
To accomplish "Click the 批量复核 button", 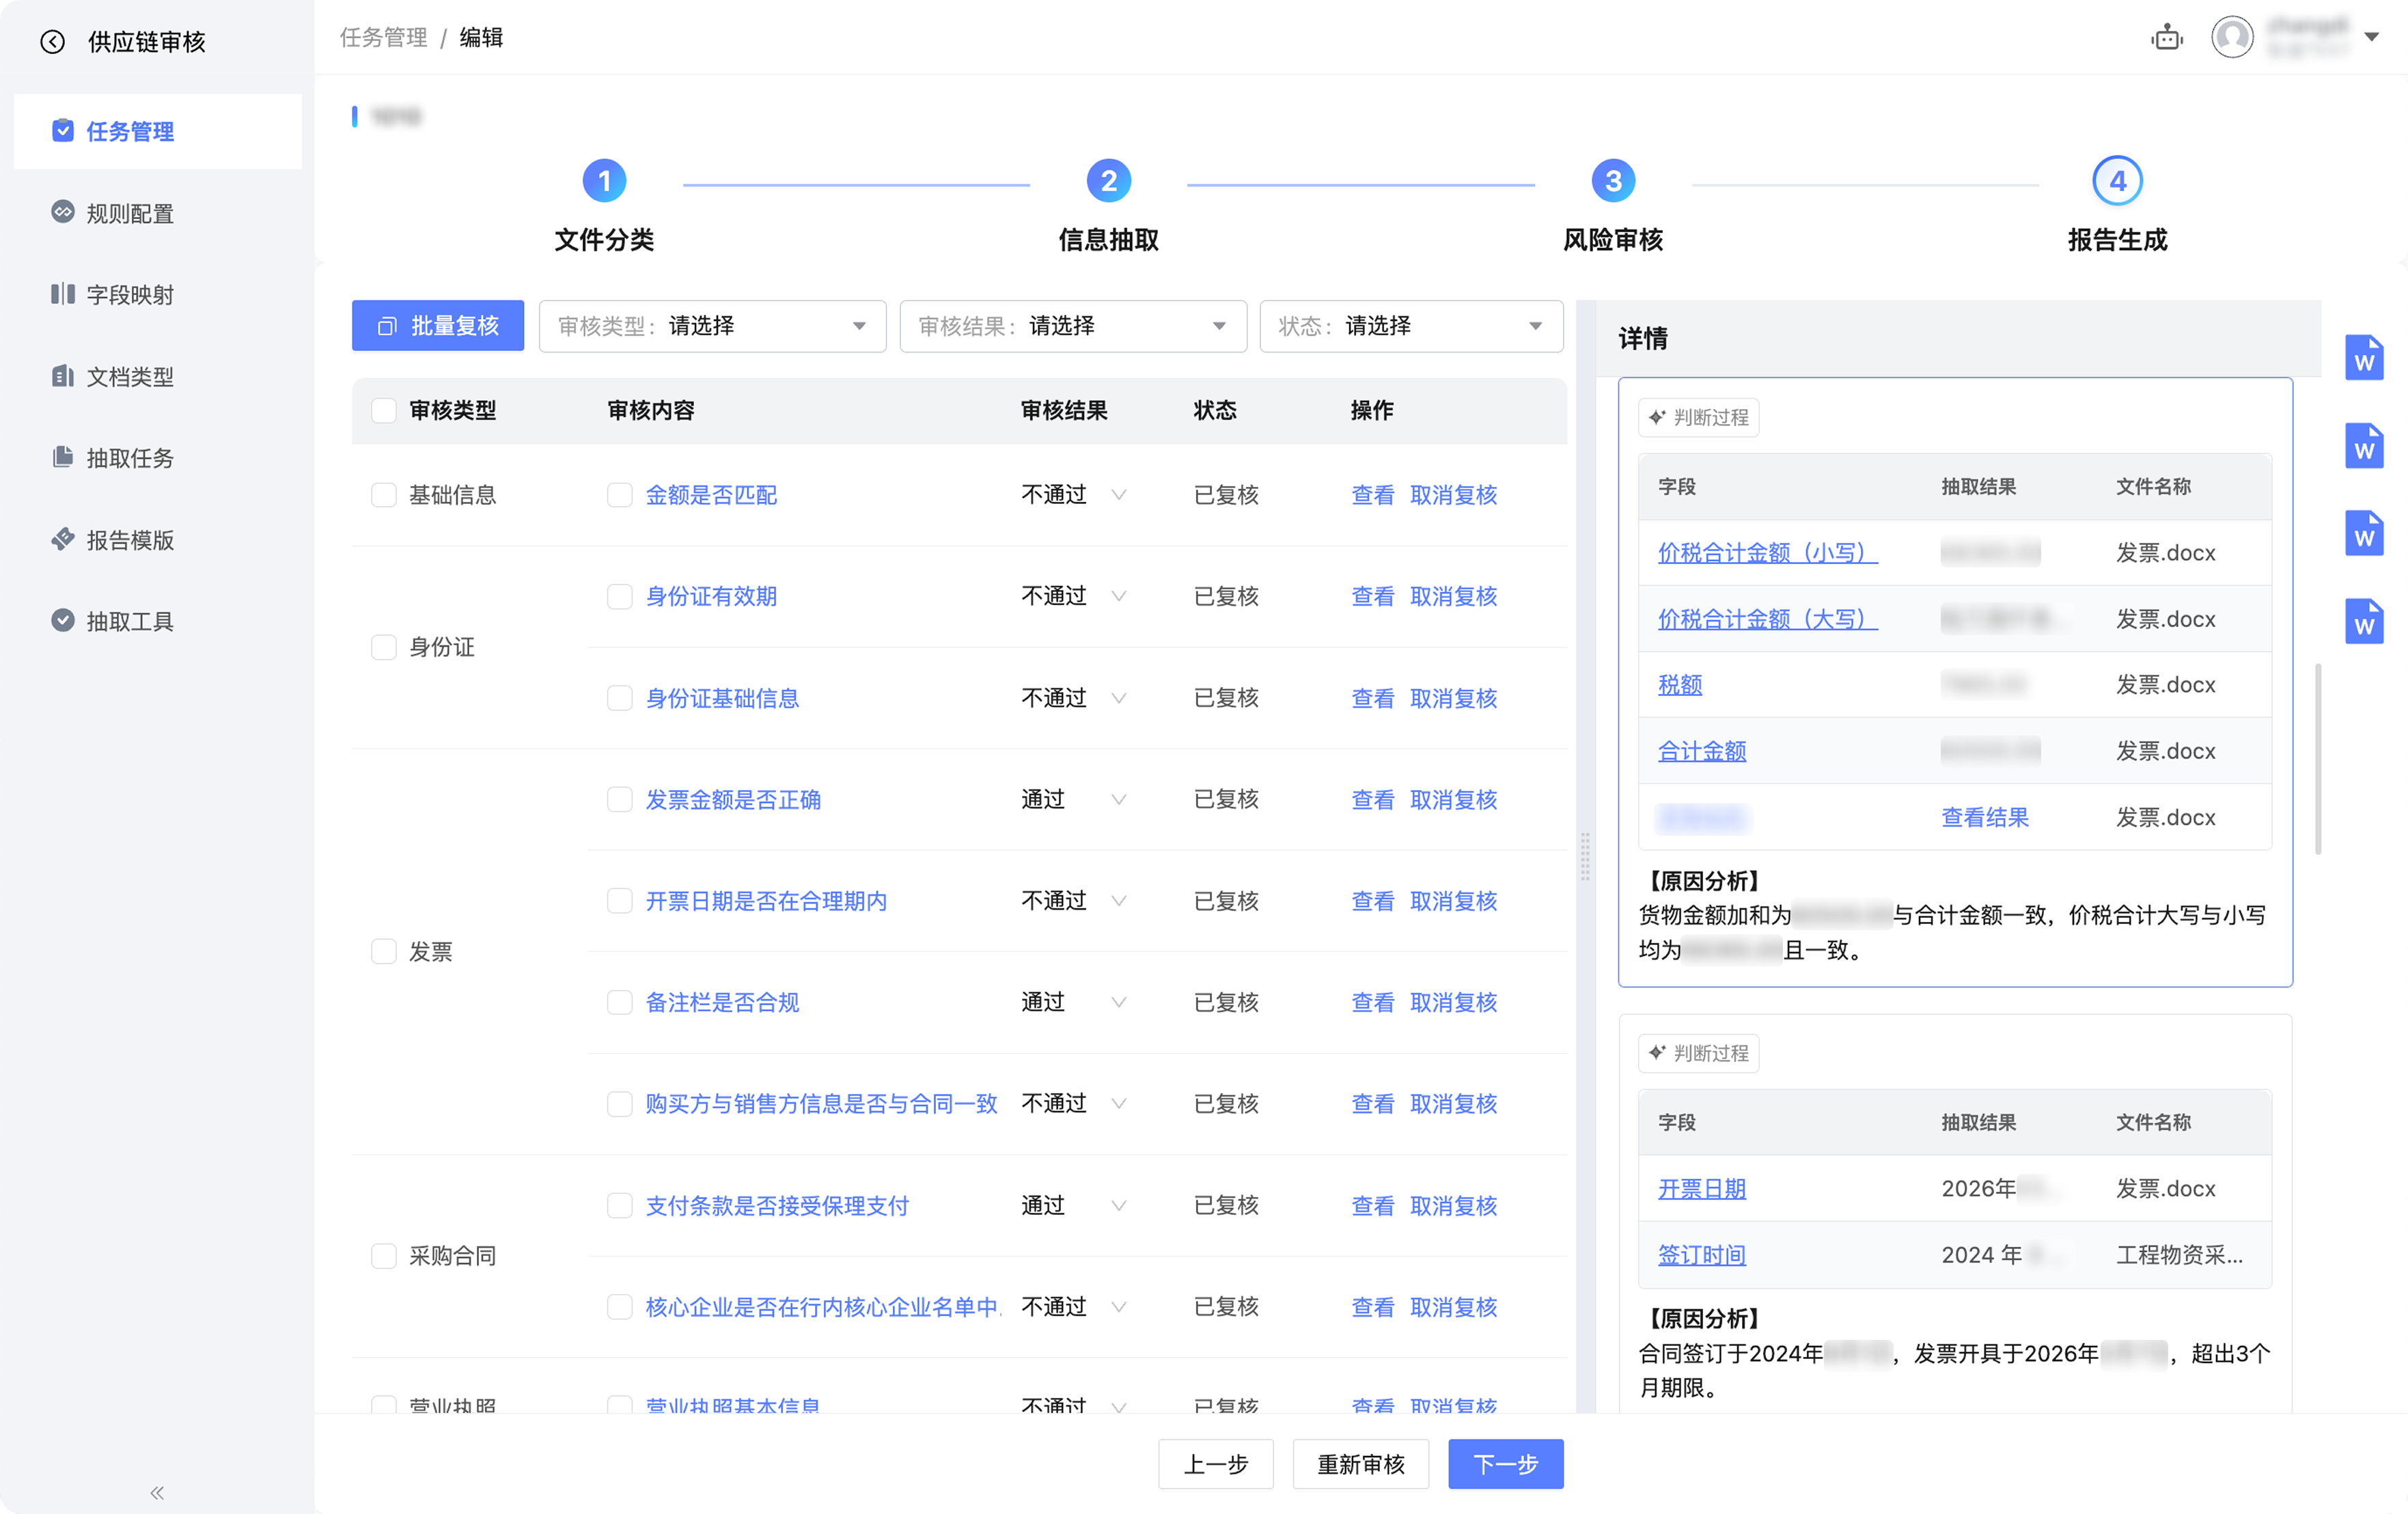I will click(x=438, y=326).
